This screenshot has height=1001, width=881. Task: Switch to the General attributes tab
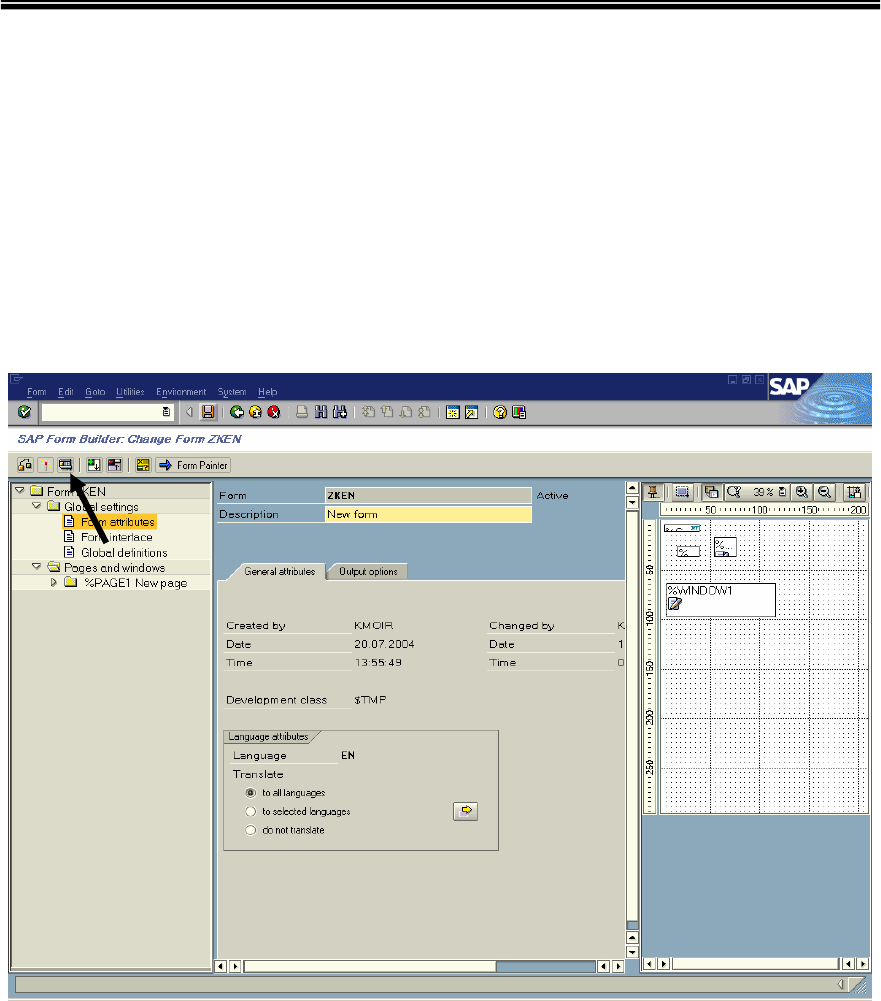click(x=280, y=571)
